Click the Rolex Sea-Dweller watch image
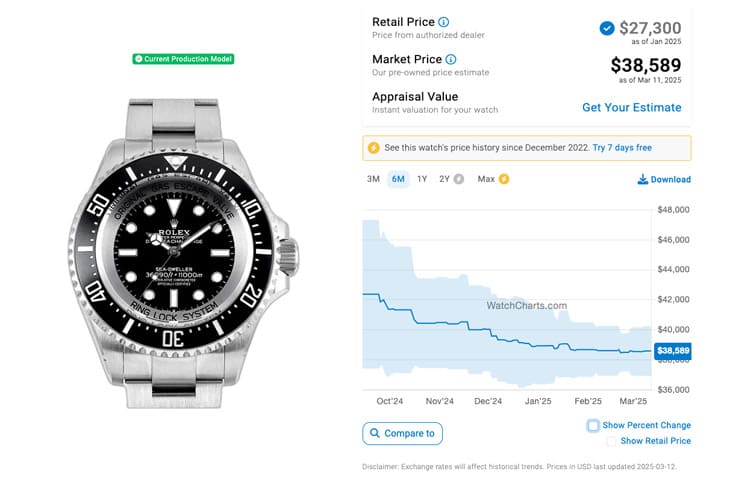This screenshot has width=730, height=483. 183,253
